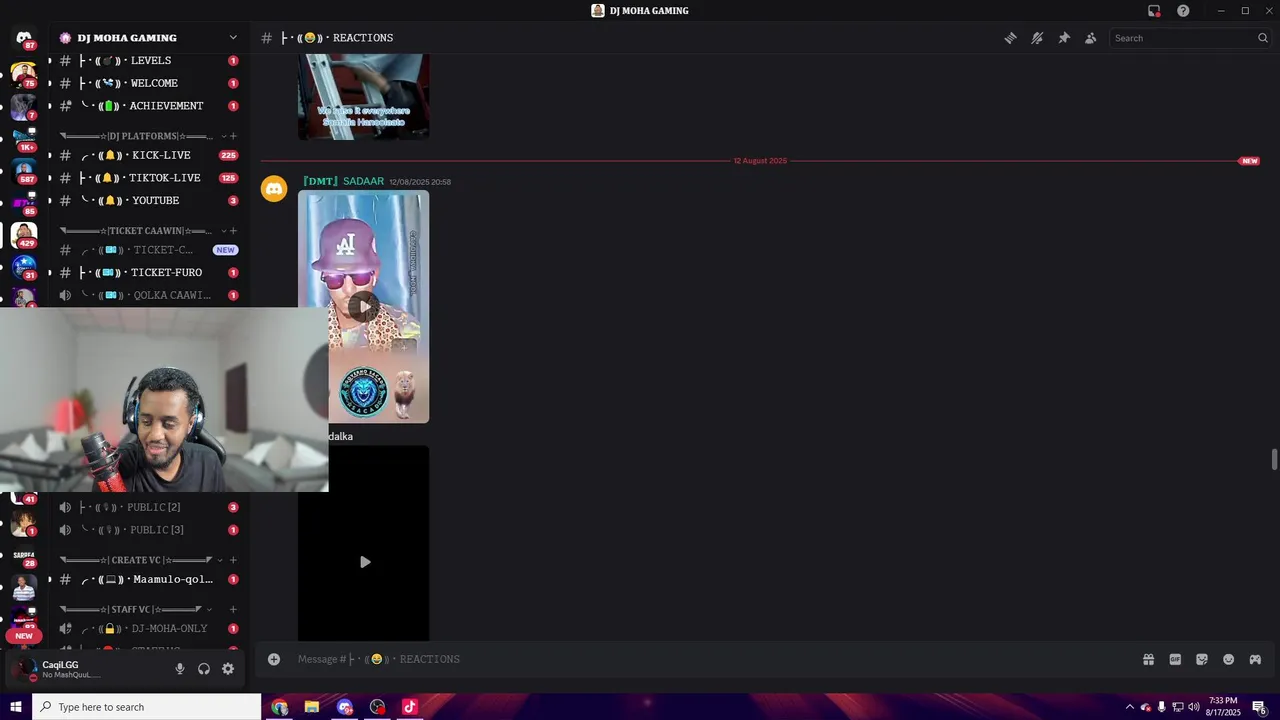Open the ACHIEVEMENT channel
Image resolution: width=1280 pixels, height=720 pixels.
click(x=148, y=106)
